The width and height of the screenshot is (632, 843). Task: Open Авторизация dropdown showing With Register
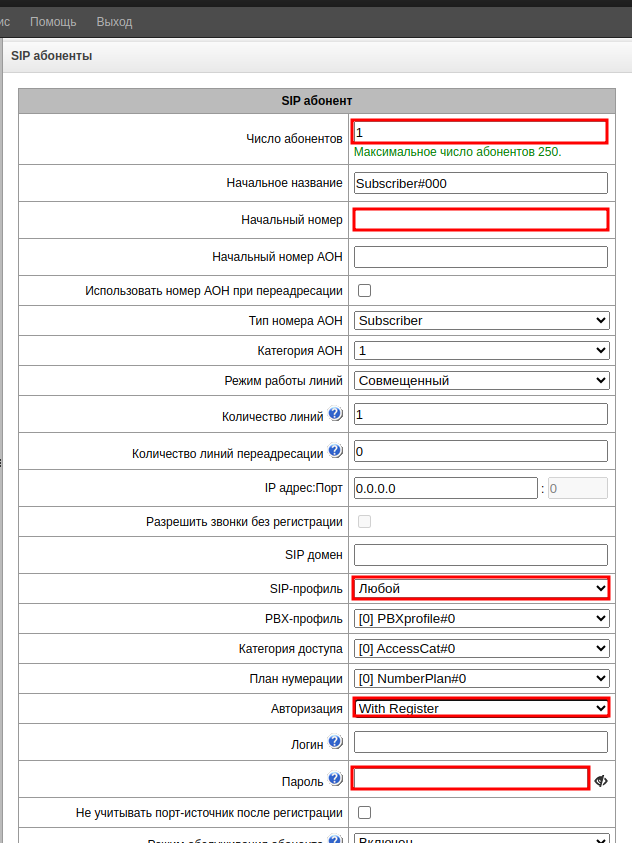(481, 709)
